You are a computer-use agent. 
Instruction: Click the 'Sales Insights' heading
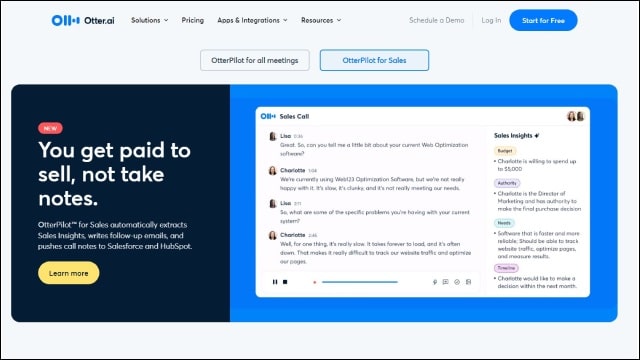(x=513, y=136)
